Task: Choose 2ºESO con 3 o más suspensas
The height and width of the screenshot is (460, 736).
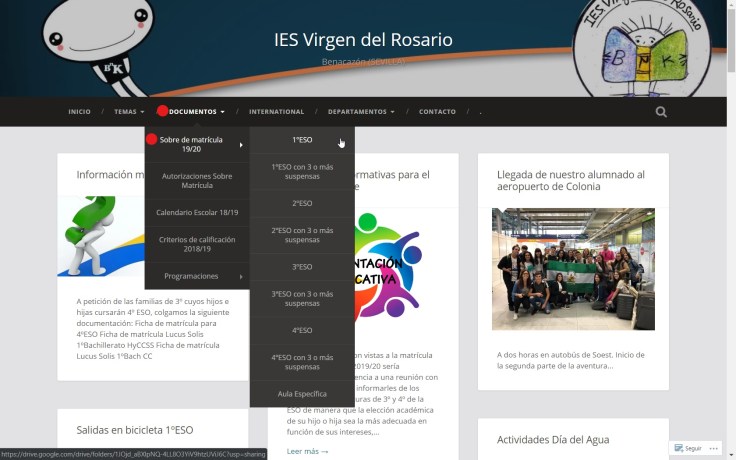Action: coord(302,235)
